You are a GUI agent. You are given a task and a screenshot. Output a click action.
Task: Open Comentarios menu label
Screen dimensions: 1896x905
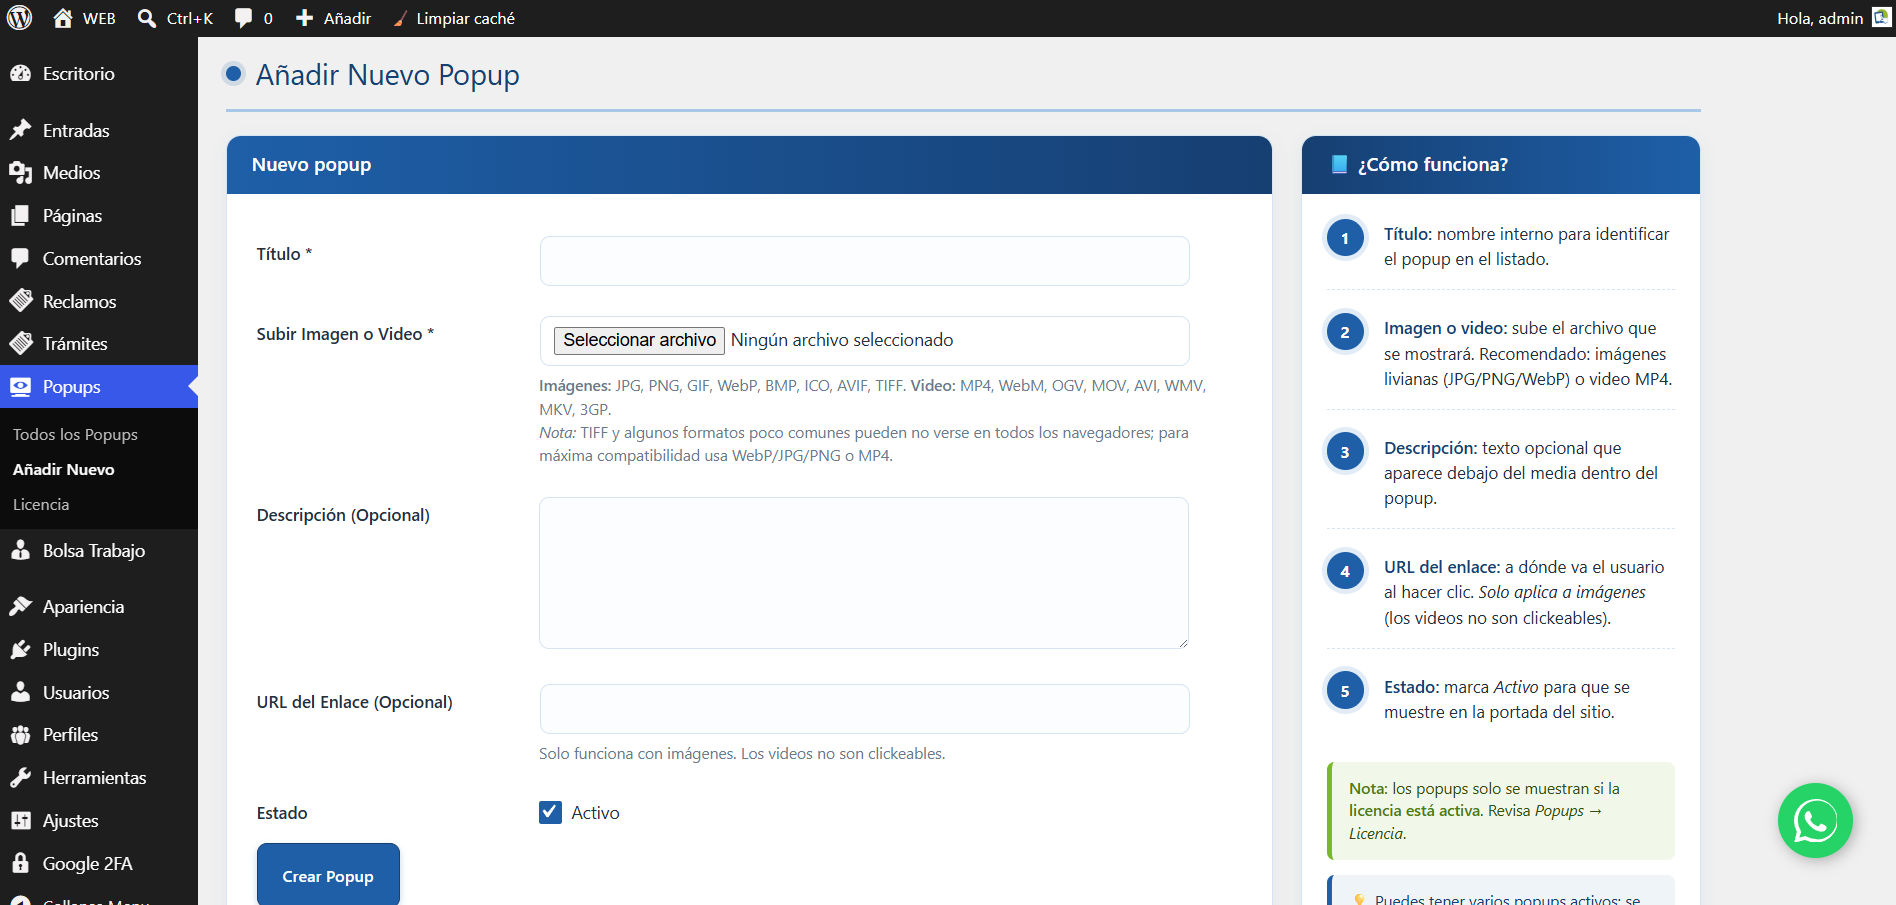click(x=92, y=258)
